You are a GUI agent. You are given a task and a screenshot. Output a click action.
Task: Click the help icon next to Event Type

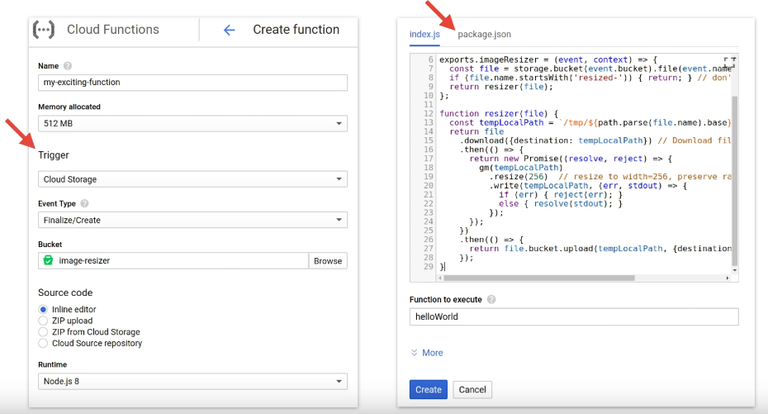point(84,203)
